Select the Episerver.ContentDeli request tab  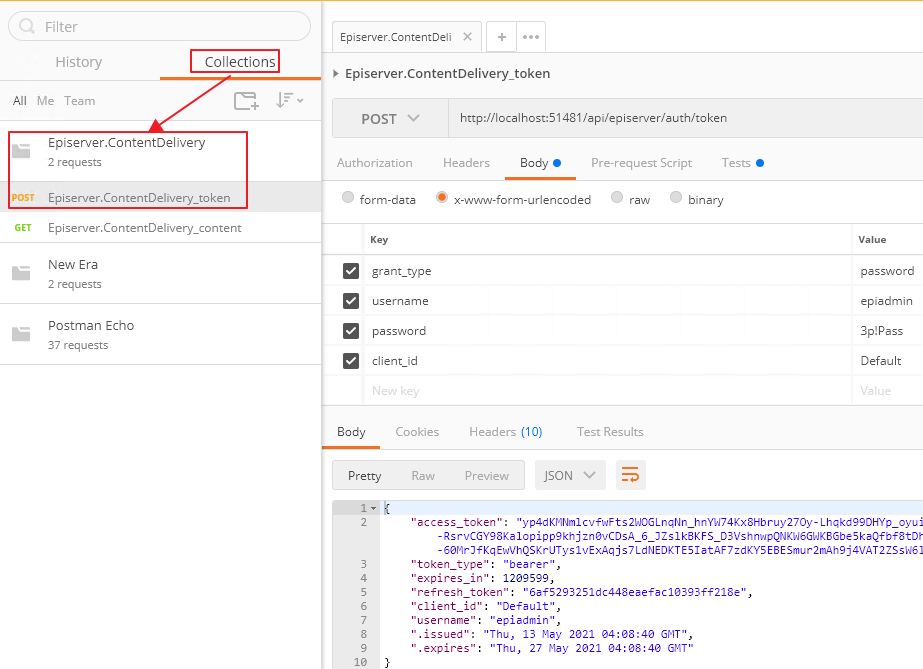tap(407, 37)
